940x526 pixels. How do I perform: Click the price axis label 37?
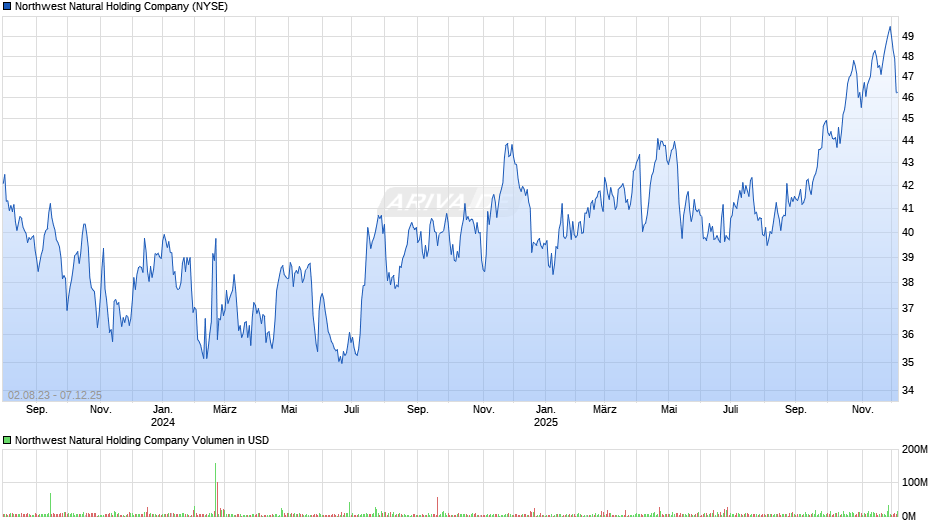[908, 308]
